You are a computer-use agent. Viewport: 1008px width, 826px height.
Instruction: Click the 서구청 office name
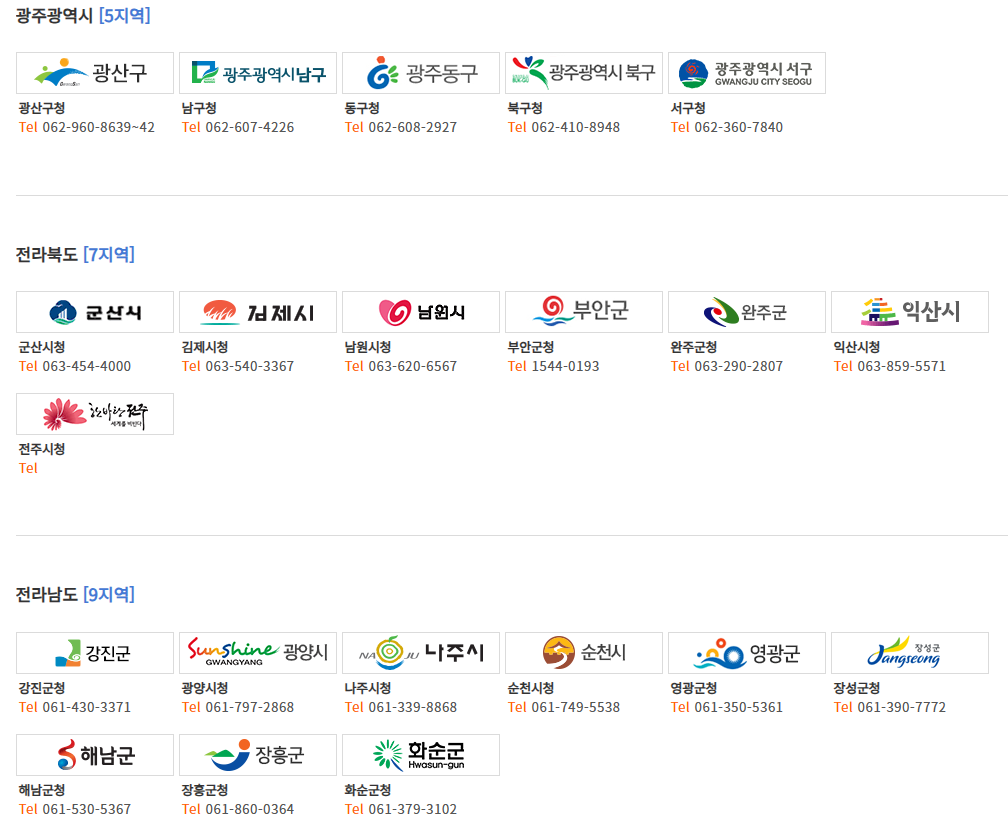pyautogui.click(x=688, y=108)
